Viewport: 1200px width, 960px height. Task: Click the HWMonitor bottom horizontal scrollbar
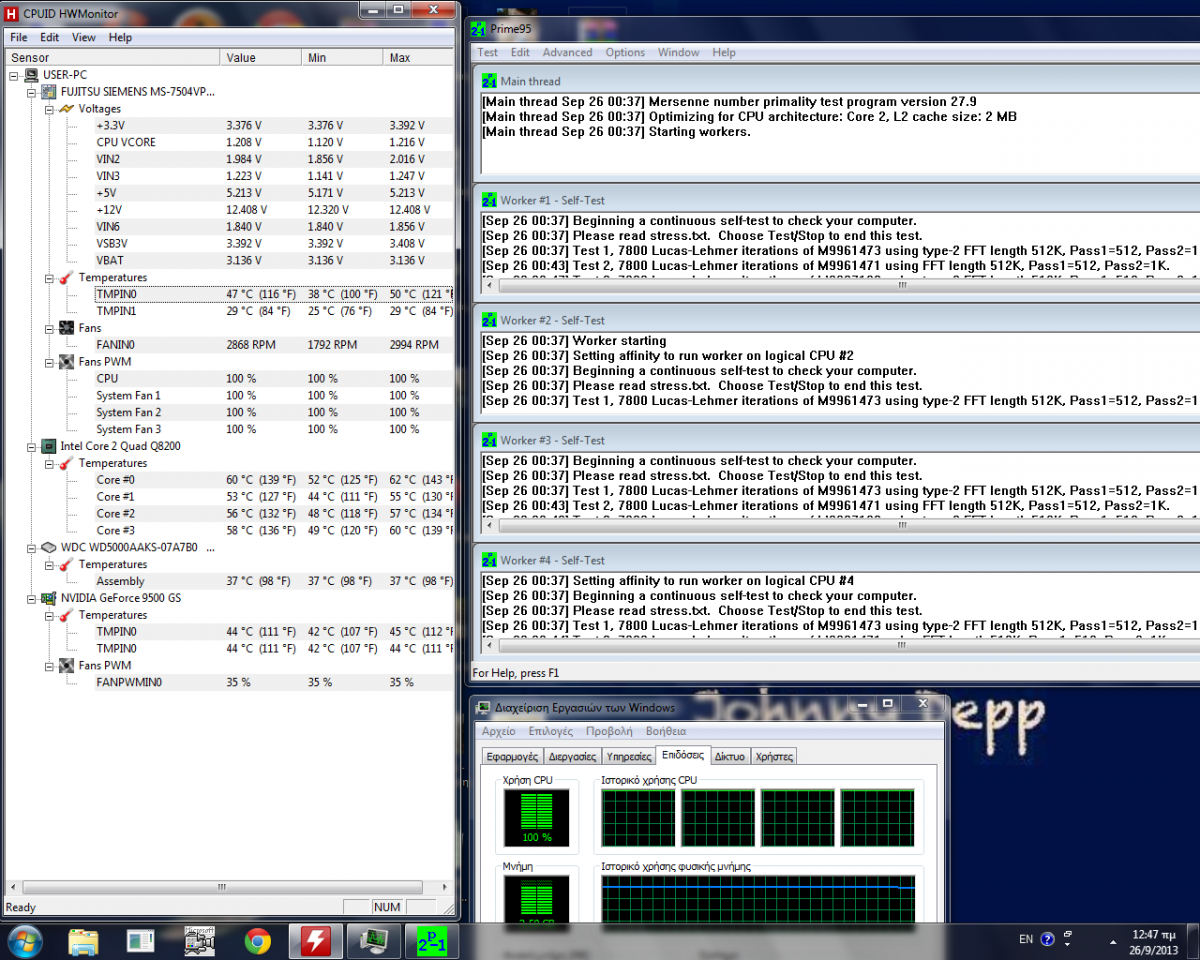(229, 887)
